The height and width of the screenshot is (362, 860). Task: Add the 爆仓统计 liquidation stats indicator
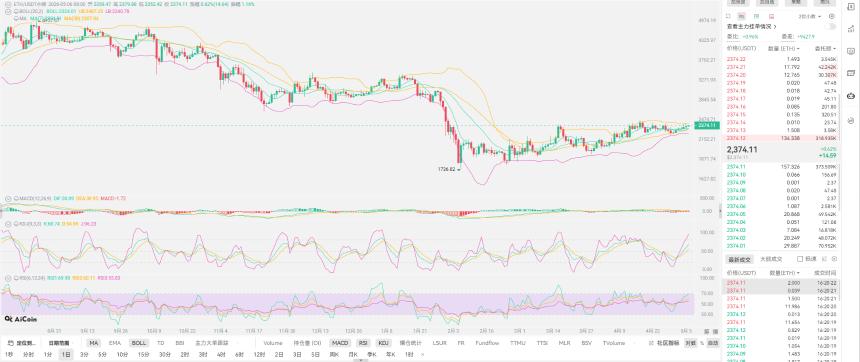(411, 343)
